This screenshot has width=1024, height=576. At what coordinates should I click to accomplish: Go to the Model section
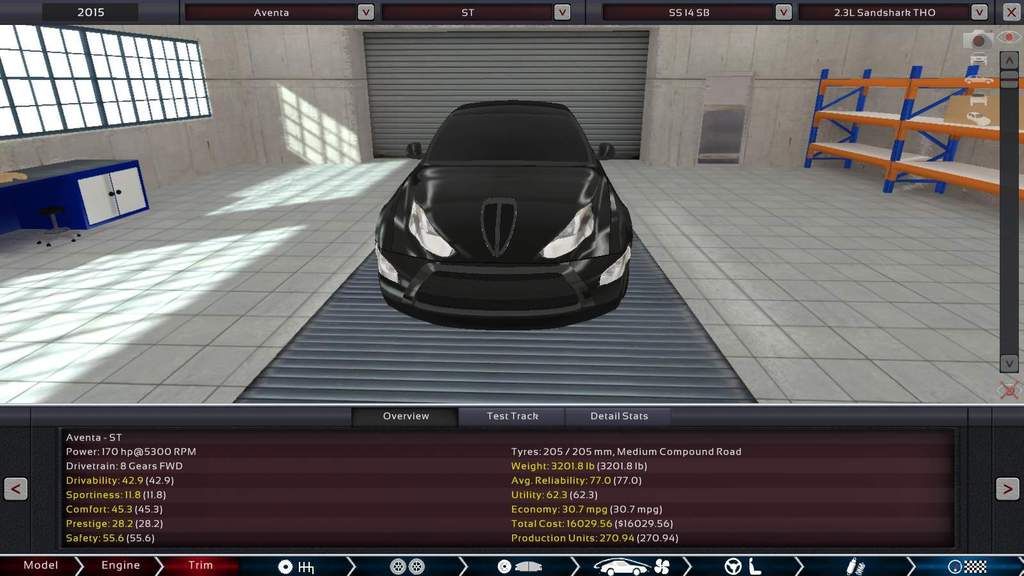pos(40,566)
